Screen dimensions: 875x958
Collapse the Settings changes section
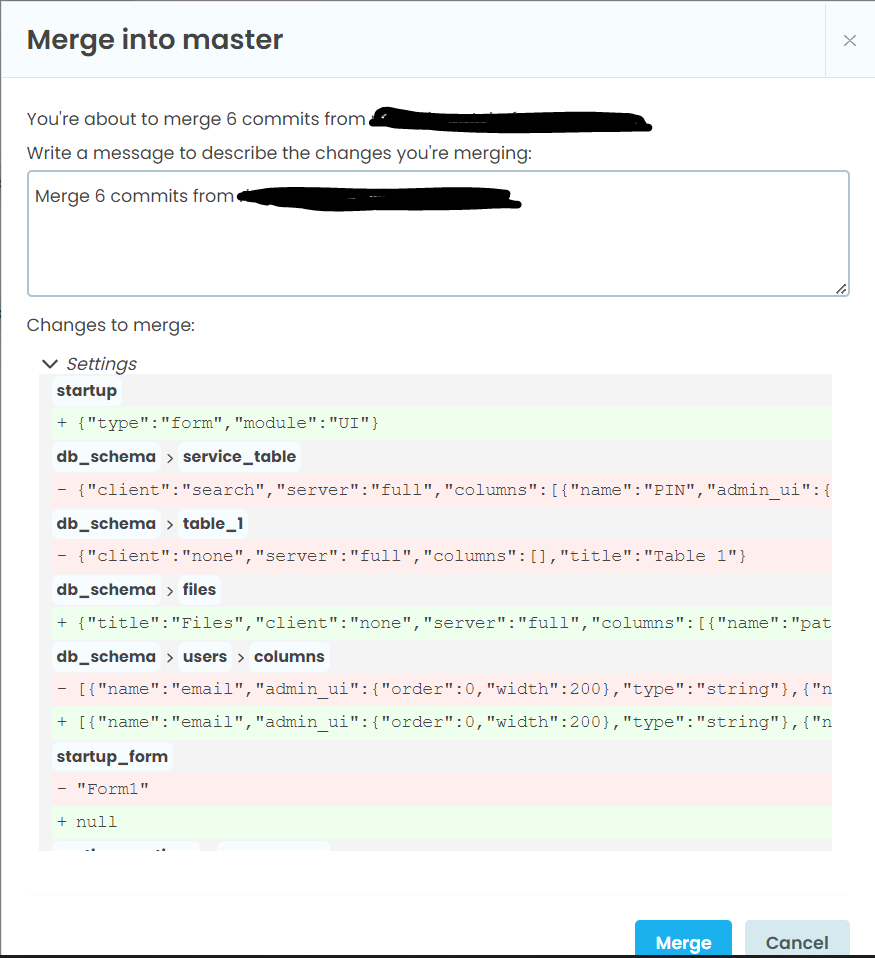(50, 364)
